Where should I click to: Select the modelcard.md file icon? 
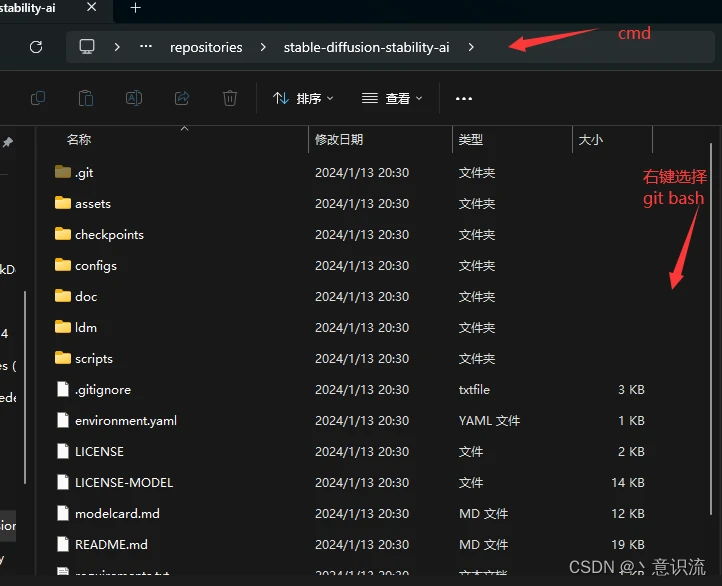63,513
